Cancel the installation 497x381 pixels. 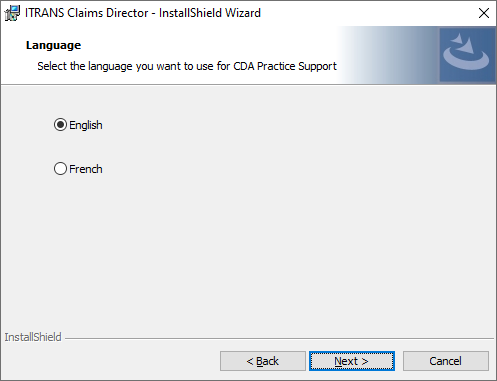(x=446, y=361)
